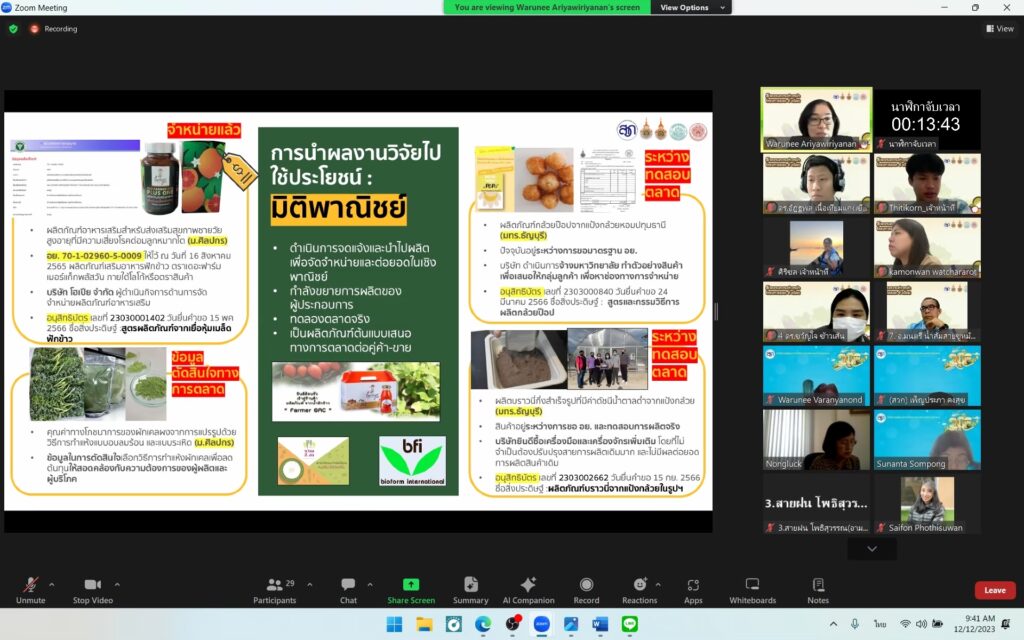The image size is (1024, 640).
Task: Open the View Options dropdown
Action: pos(689,7)
